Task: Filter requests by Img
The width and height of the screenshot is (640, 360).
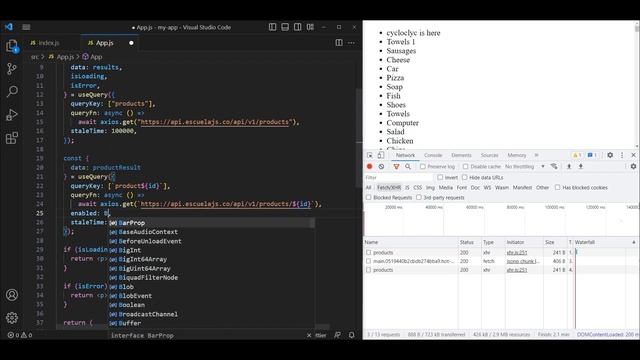Action: point(430,187)
